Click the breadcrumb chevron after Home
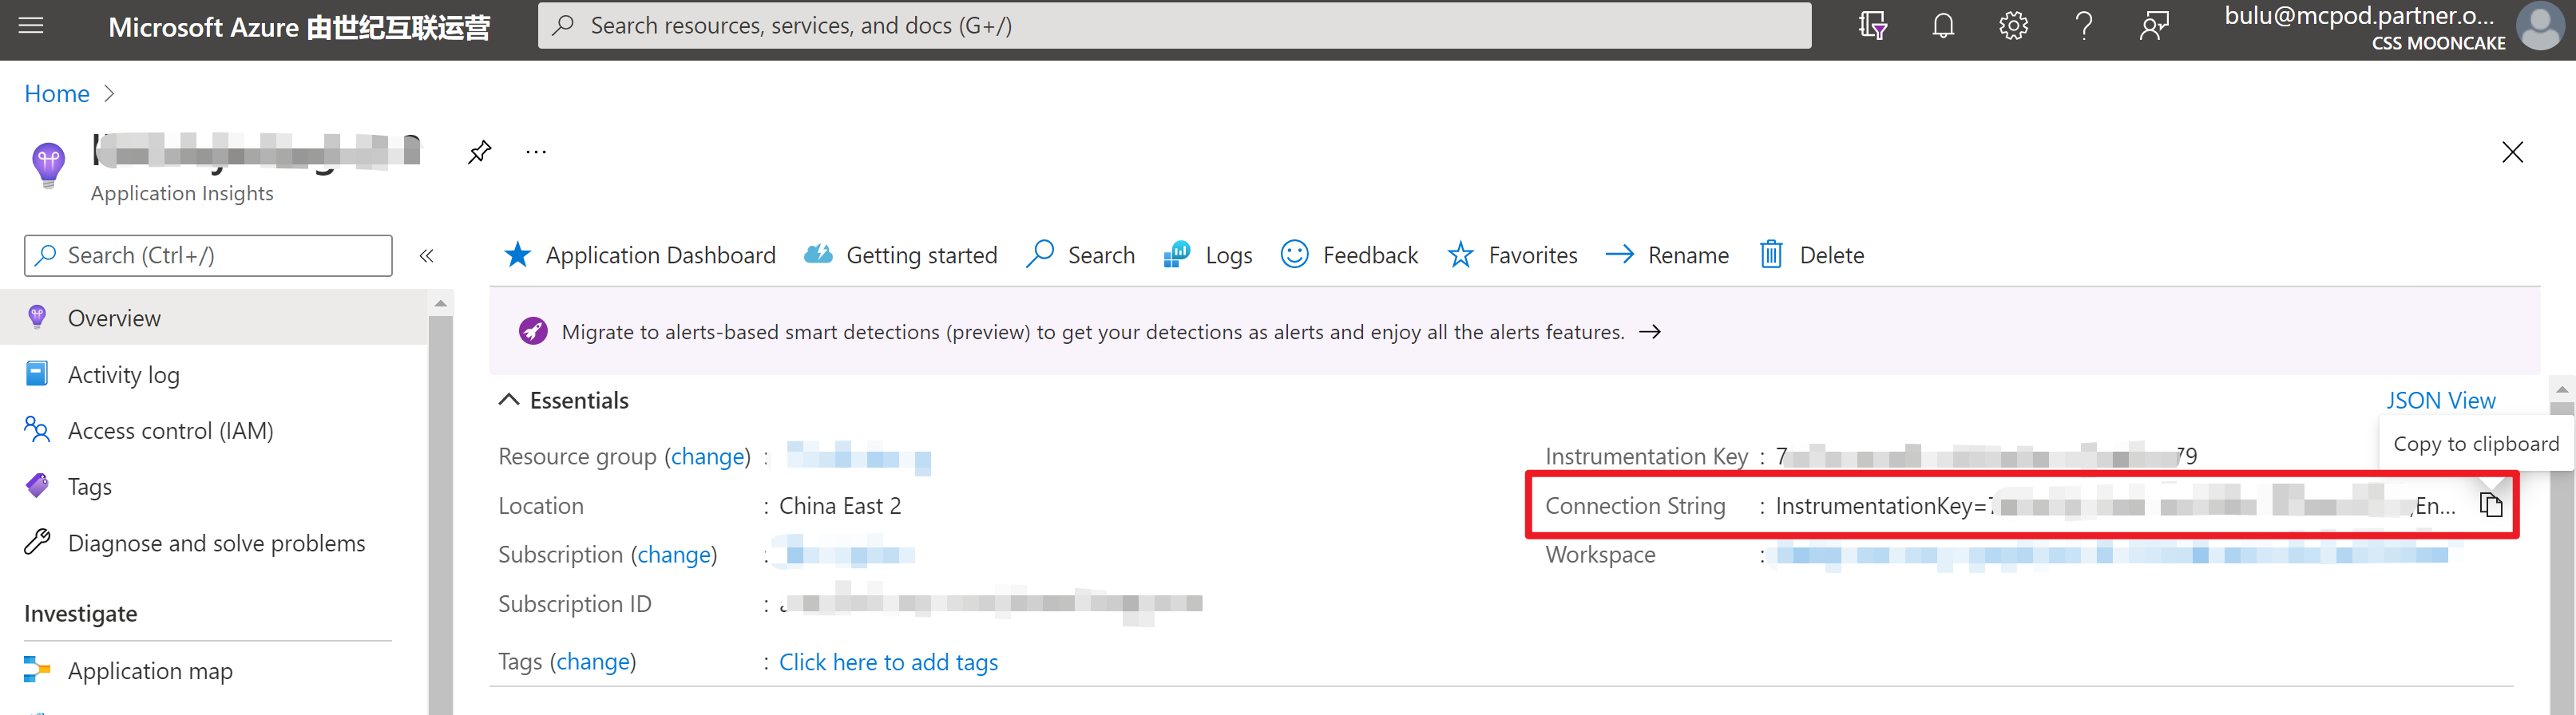The height and width of the screenshot is (715, 2576). point(110,93)
